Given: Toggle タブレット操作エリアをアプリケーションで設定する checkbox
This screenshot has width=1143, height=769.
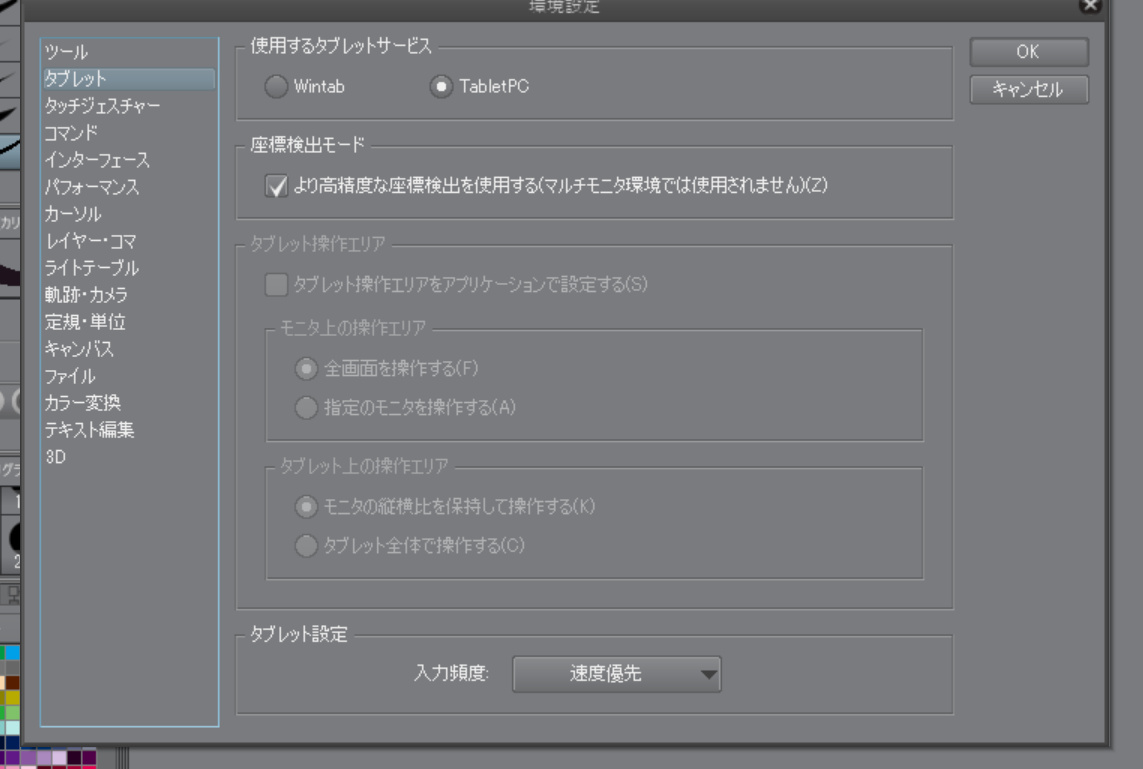Looking at the screenshot, I should click(x=276, y=284).
